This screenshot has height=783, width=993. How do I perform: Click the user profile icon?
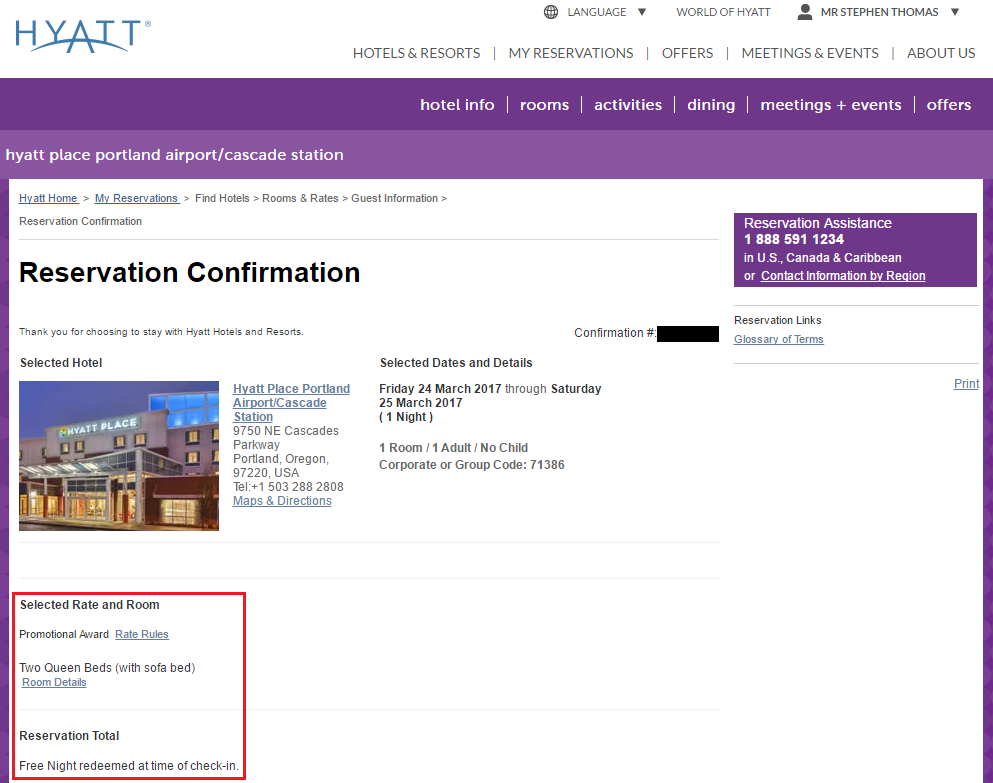[804, 12]
